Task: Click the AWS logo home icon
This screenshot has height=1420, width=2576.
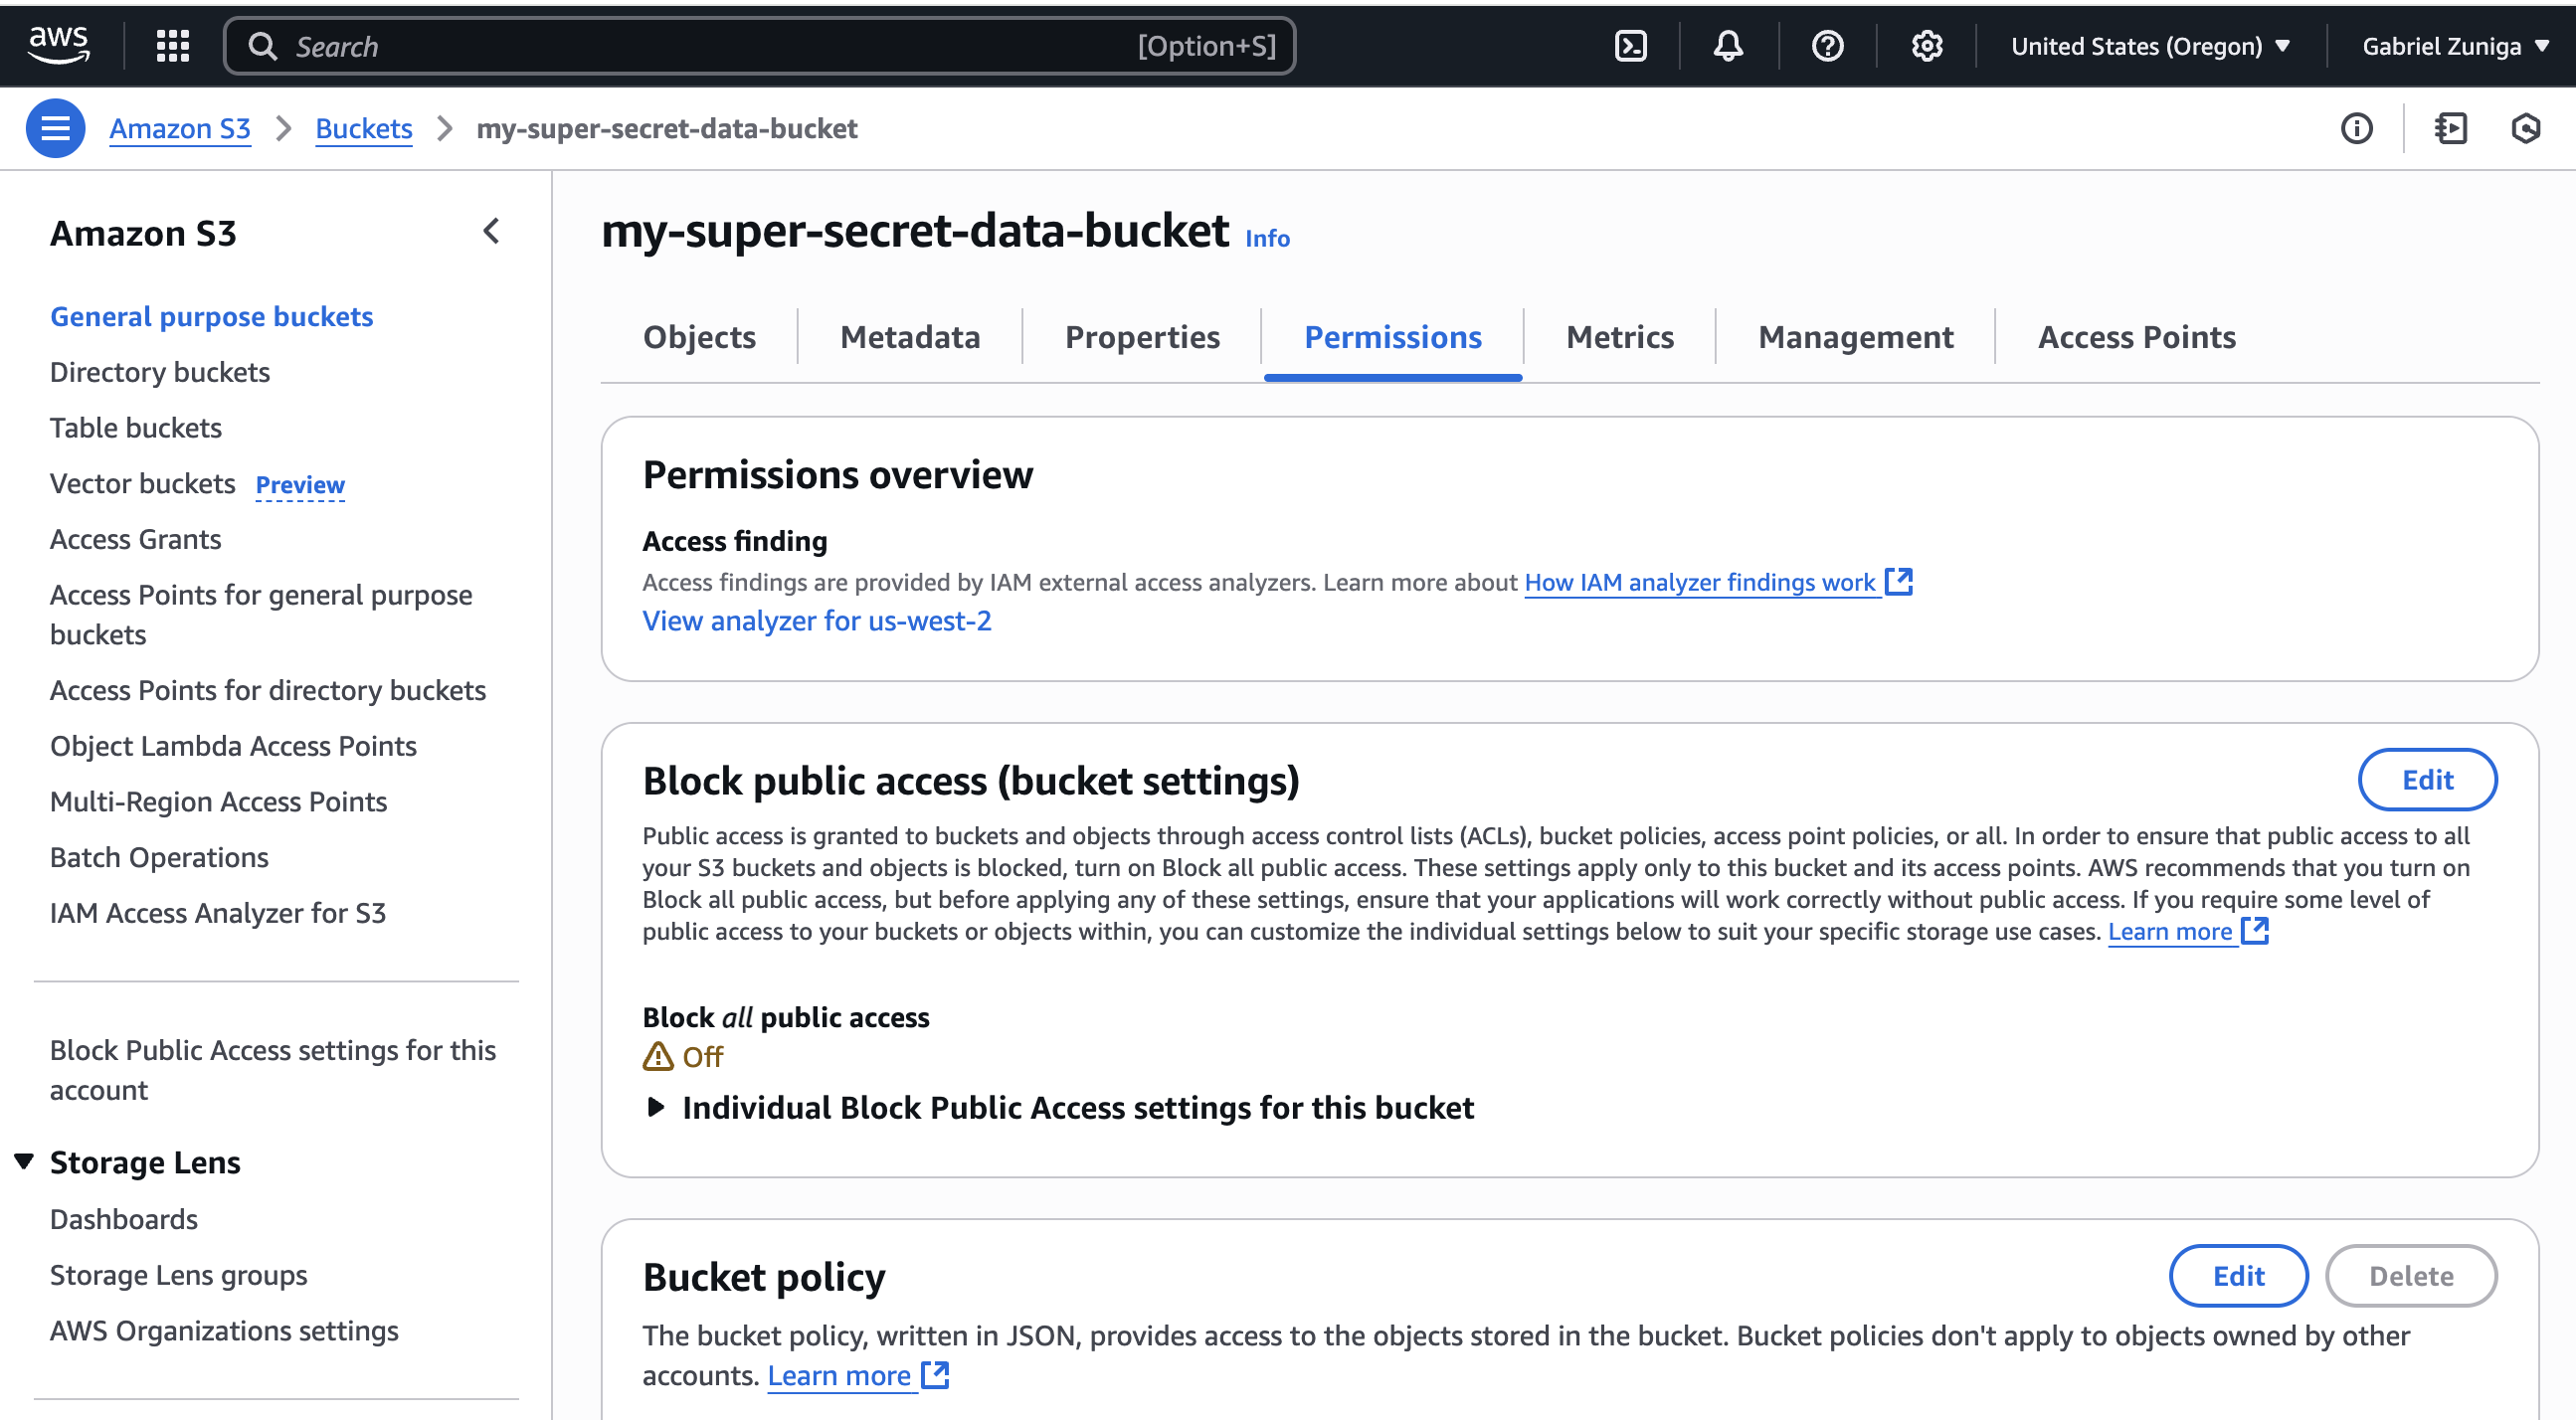Action: [59, 44]
